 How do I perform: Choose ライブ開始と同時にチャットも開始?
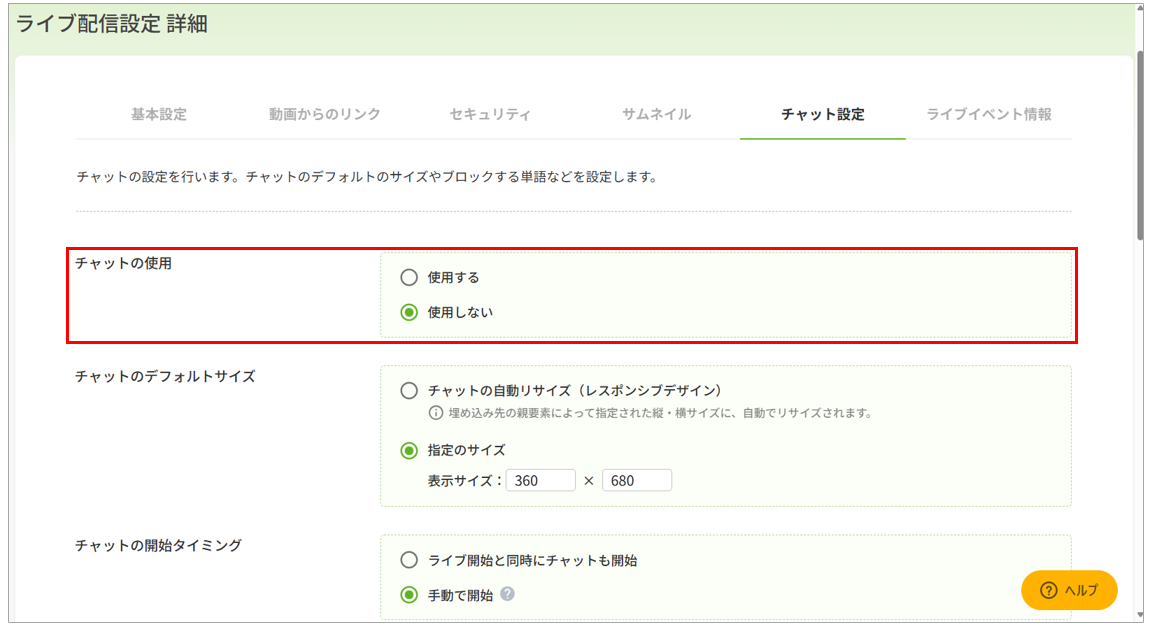click(x=409, y=561)
